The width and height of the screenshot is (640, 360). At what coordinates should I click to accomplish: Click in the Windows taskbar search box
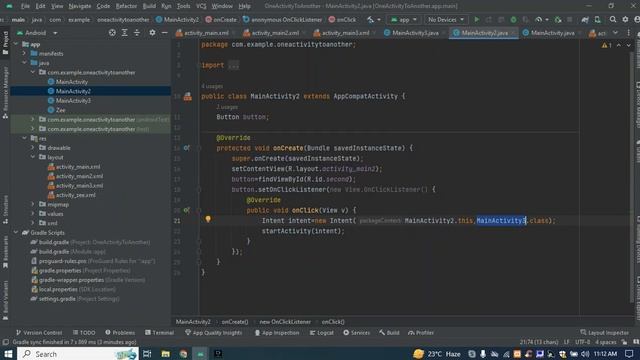tap(78, 354)
